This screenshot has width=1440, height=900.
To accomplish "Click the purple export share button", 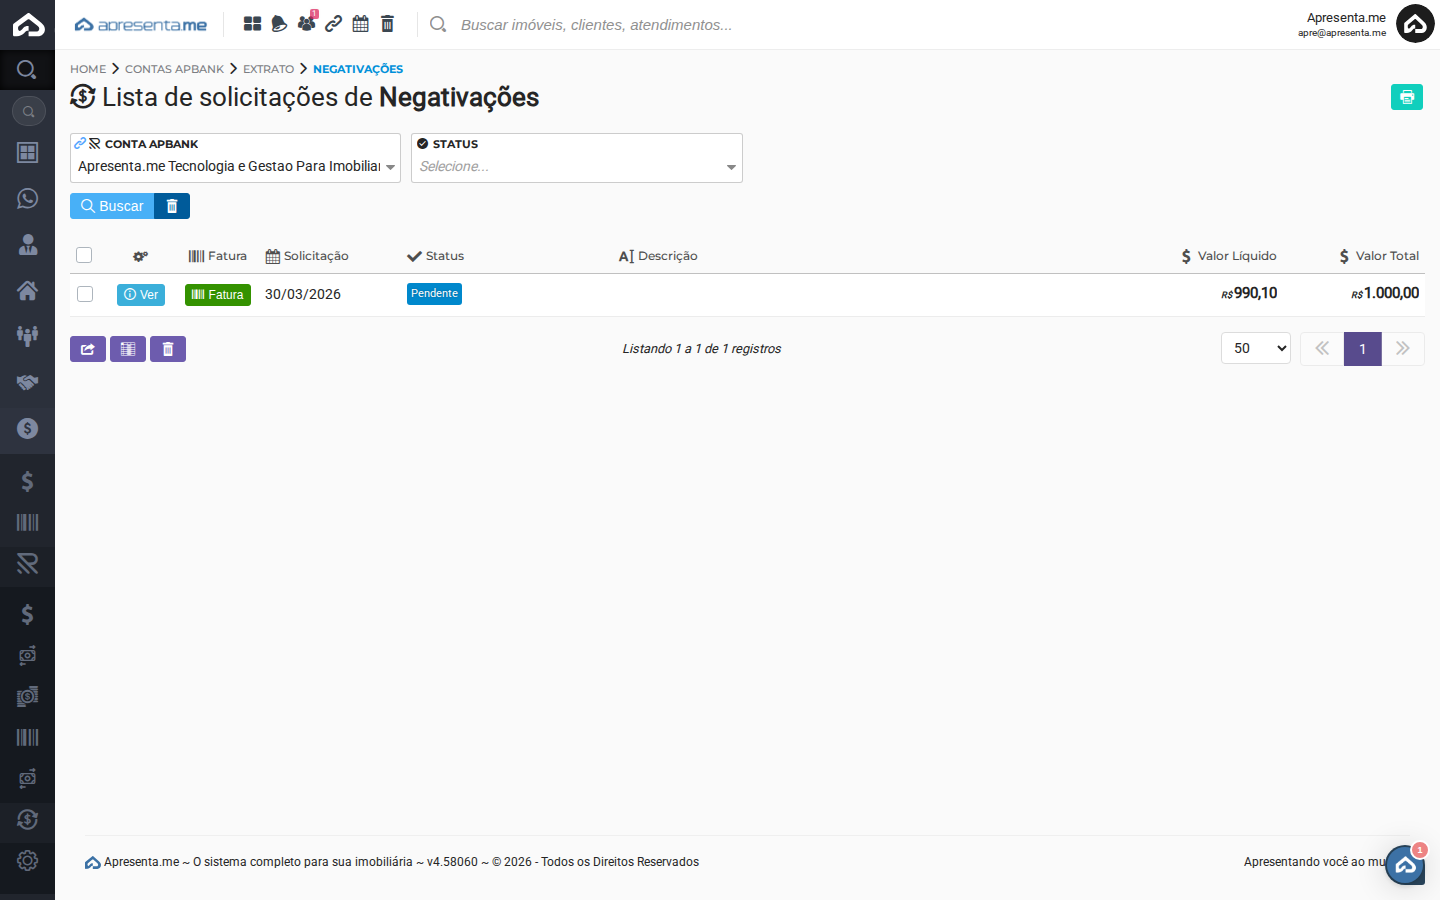I will coord(88,349).
